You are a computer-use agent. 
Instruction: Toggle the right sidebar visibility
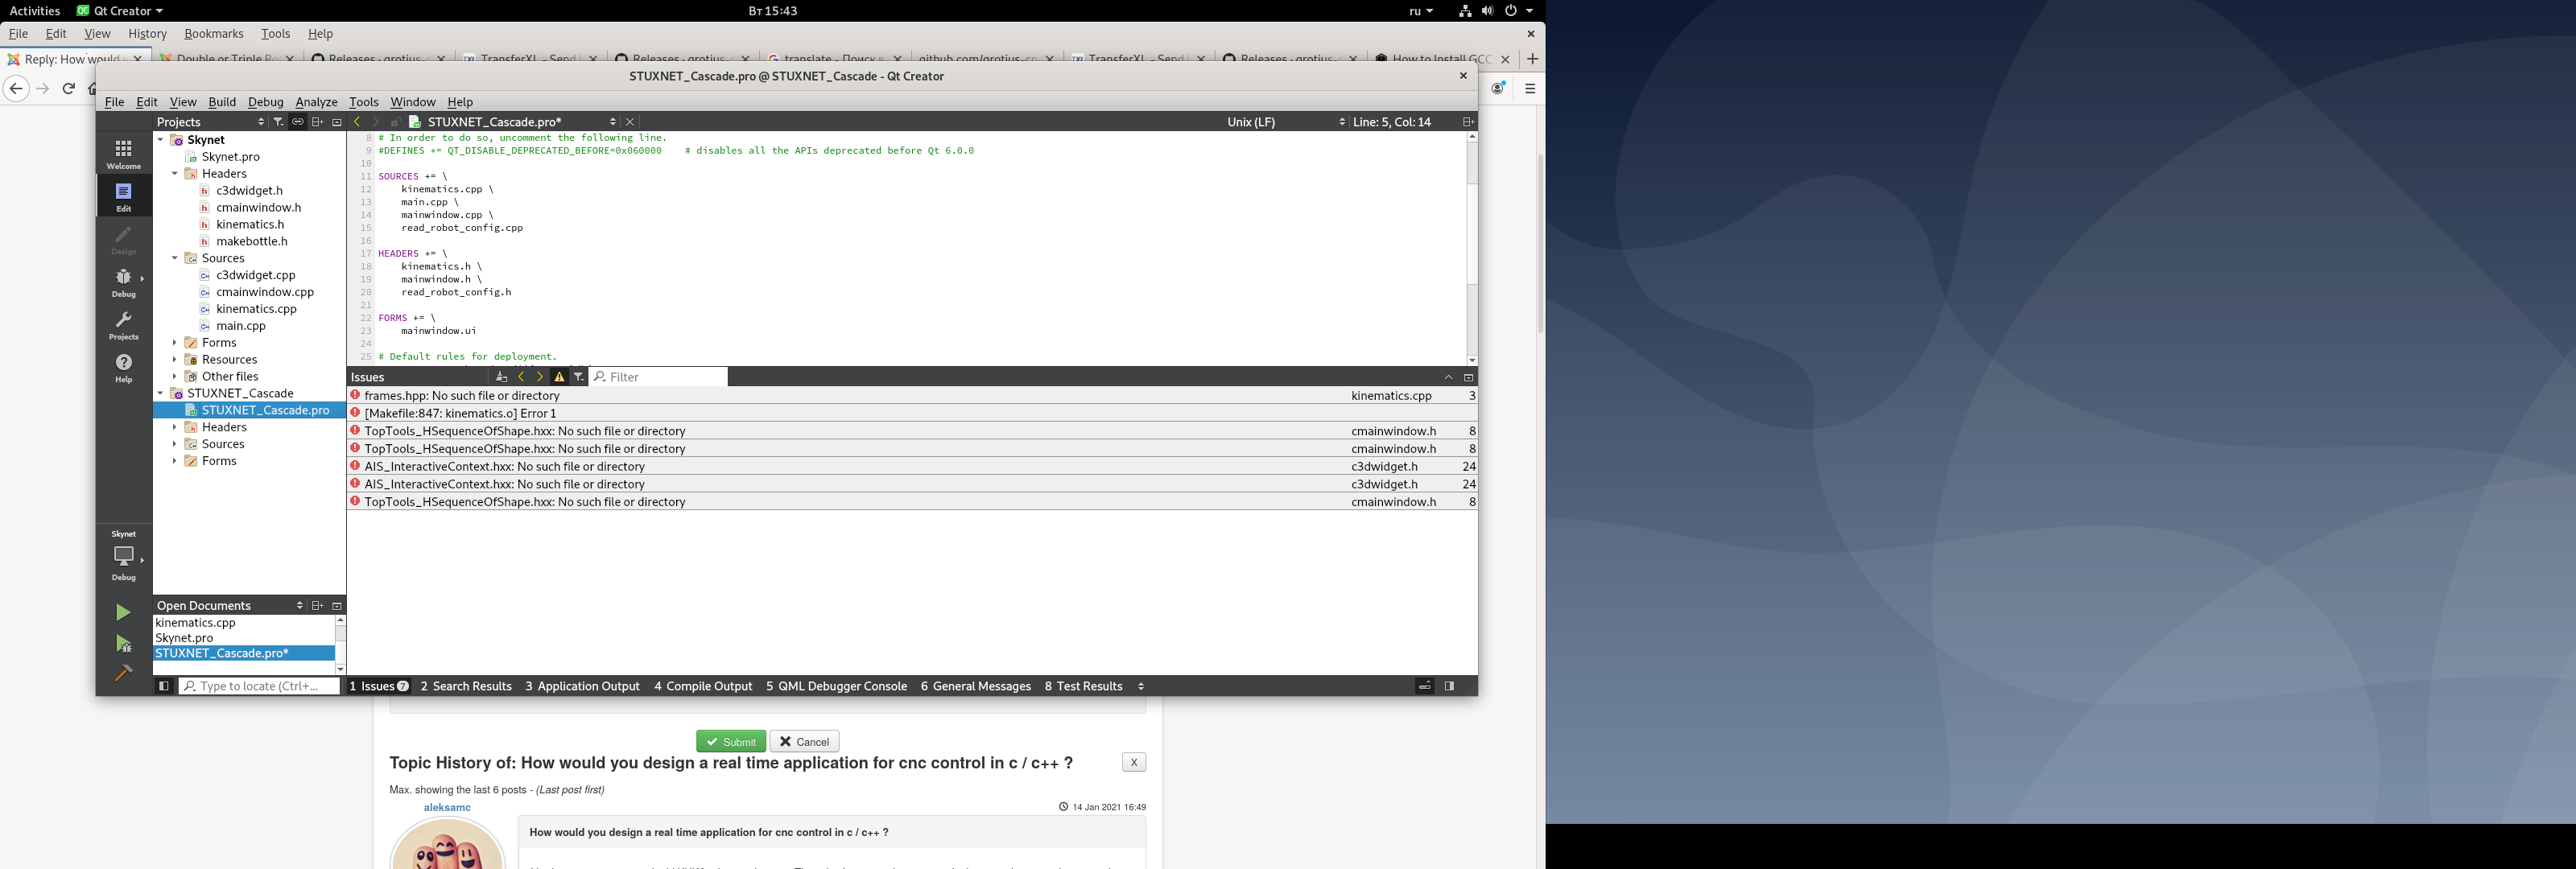tap(1449, 686)
